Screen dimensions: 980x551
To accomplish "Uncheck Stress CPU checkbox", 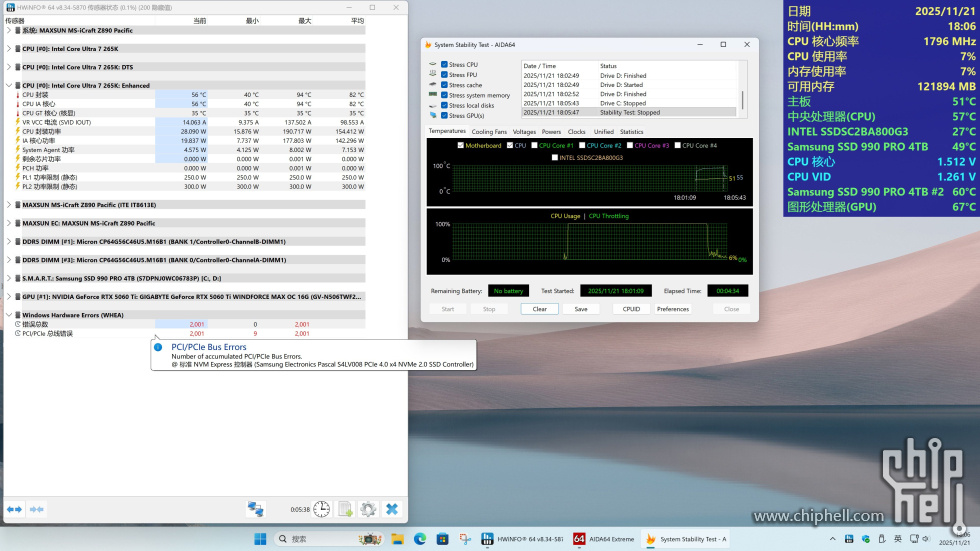I will 444,64.
